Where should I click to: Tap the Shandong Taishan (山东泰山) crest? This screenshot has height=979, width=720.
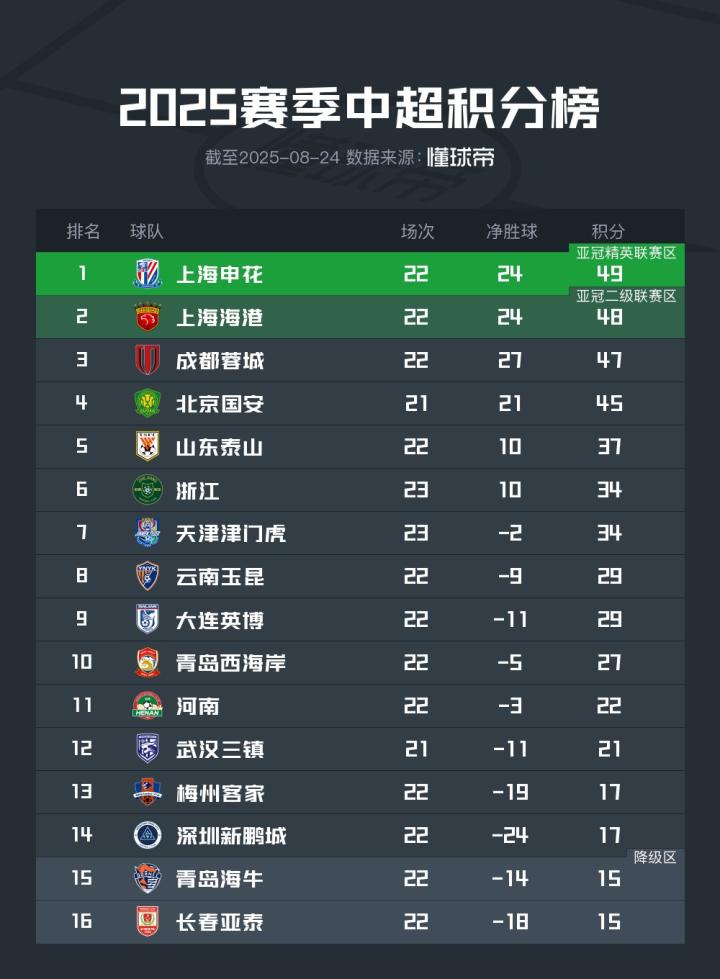(147, 447)
